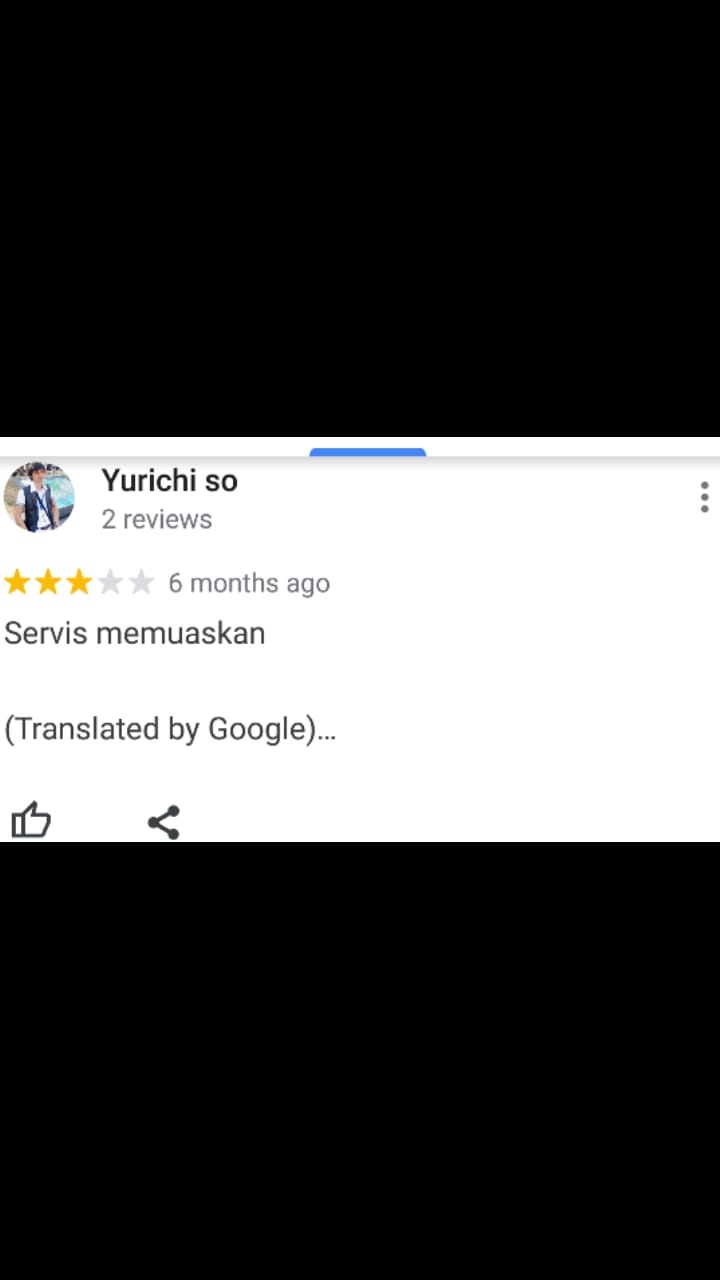Tap the third yellow rating star
The width and height of the screenshot is (720, 1280).
coord(79,582)
